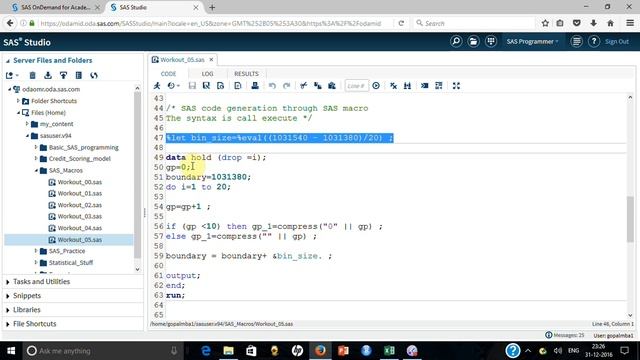Click the Save program disk icon
Viewport: 640px width, 360px height.
[192, 86]
